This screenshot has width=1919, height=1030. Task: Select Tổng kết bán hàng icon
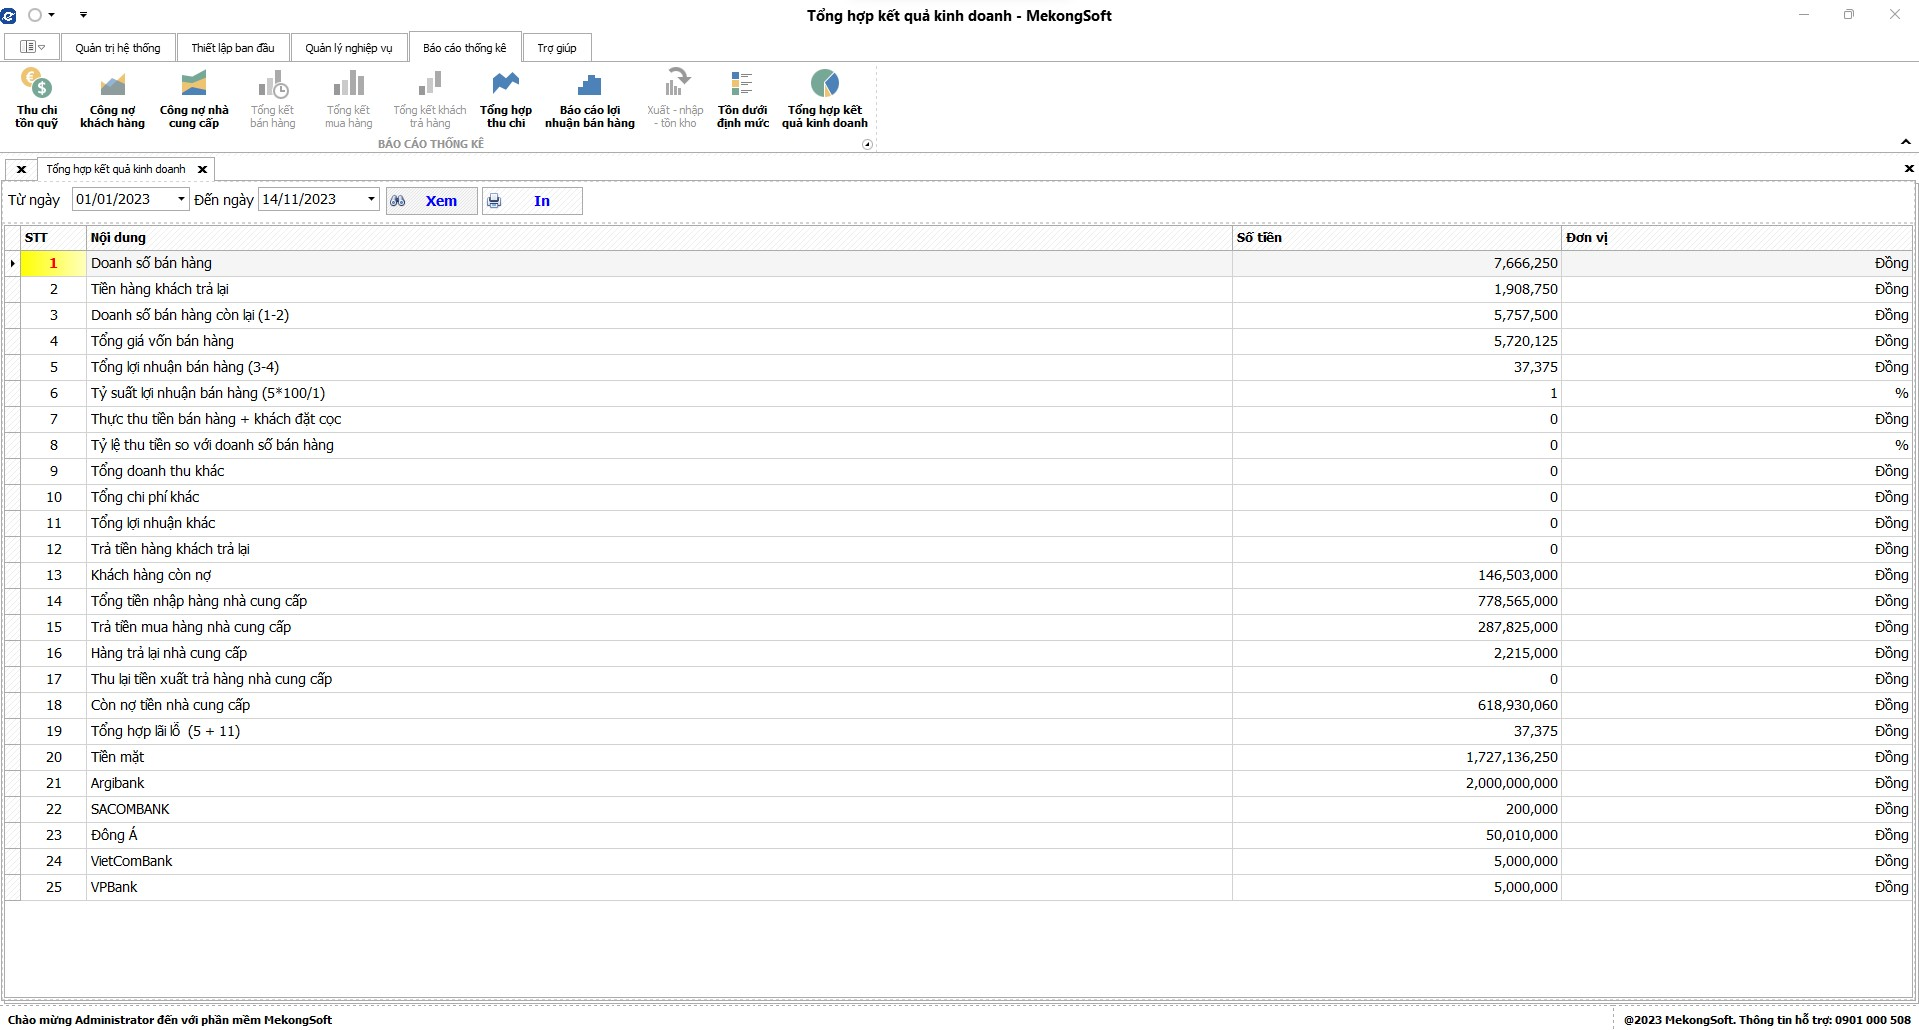[x=272, y=99]
